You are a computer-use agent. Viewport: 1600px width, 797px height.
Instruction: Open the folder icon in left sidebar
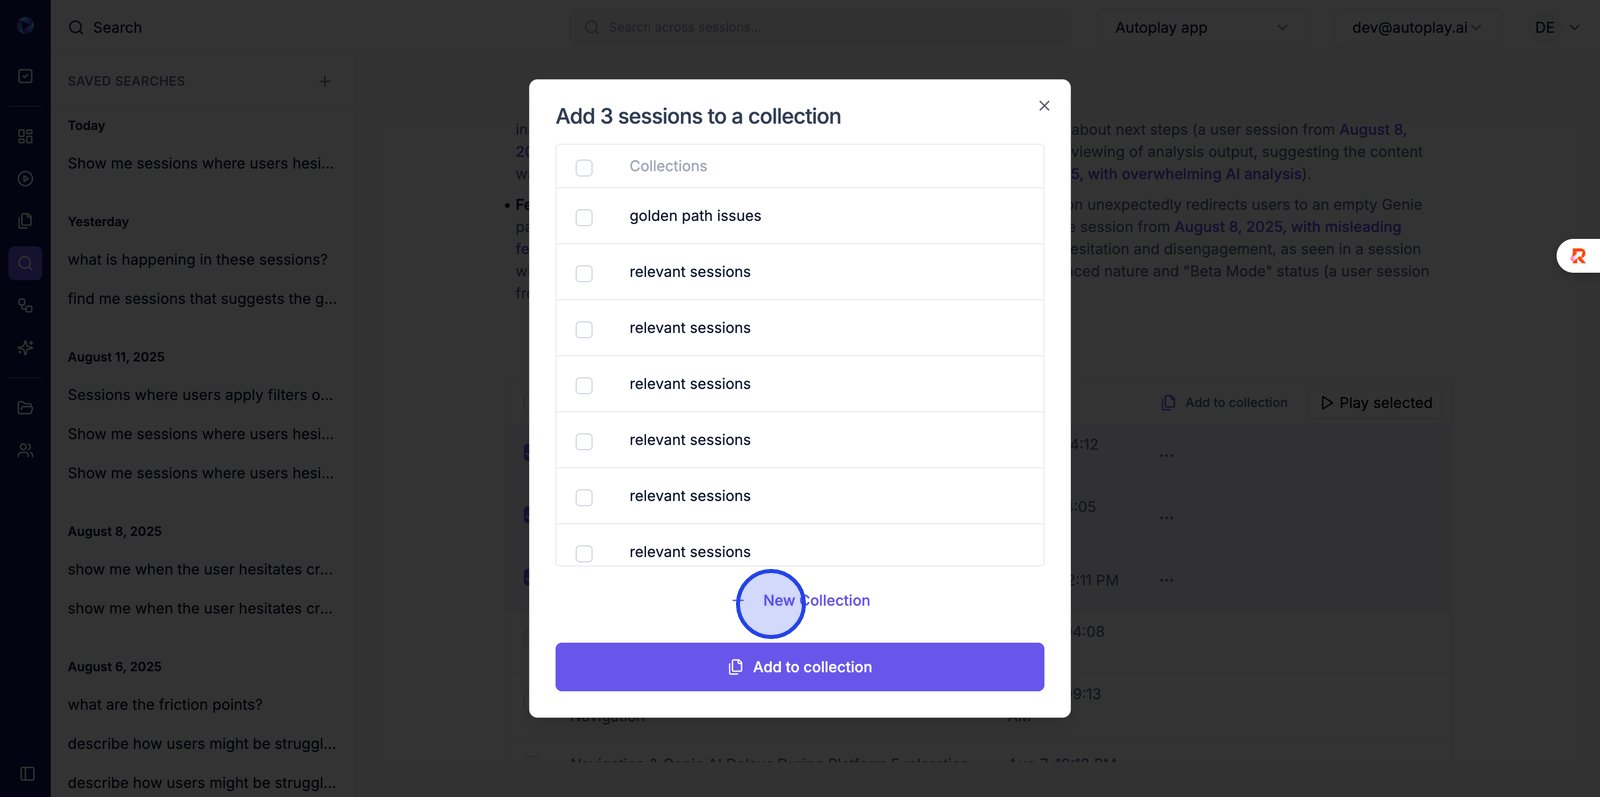pyautogui.click(x=26, y=408)
